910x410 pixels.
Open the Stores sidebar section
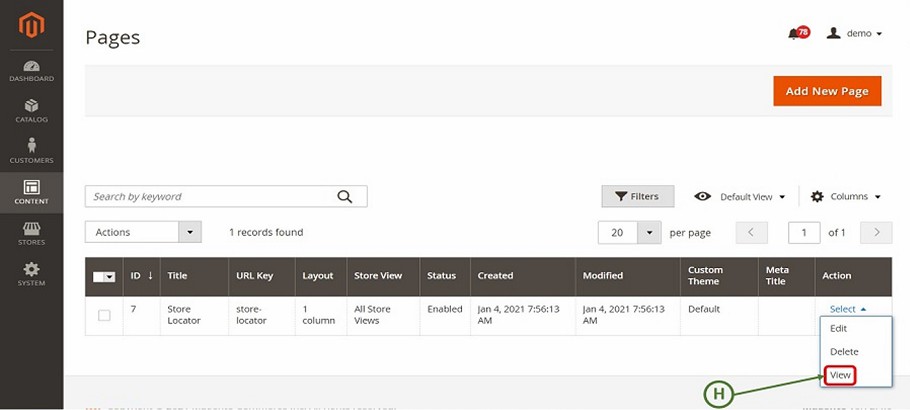coord(31,233)
